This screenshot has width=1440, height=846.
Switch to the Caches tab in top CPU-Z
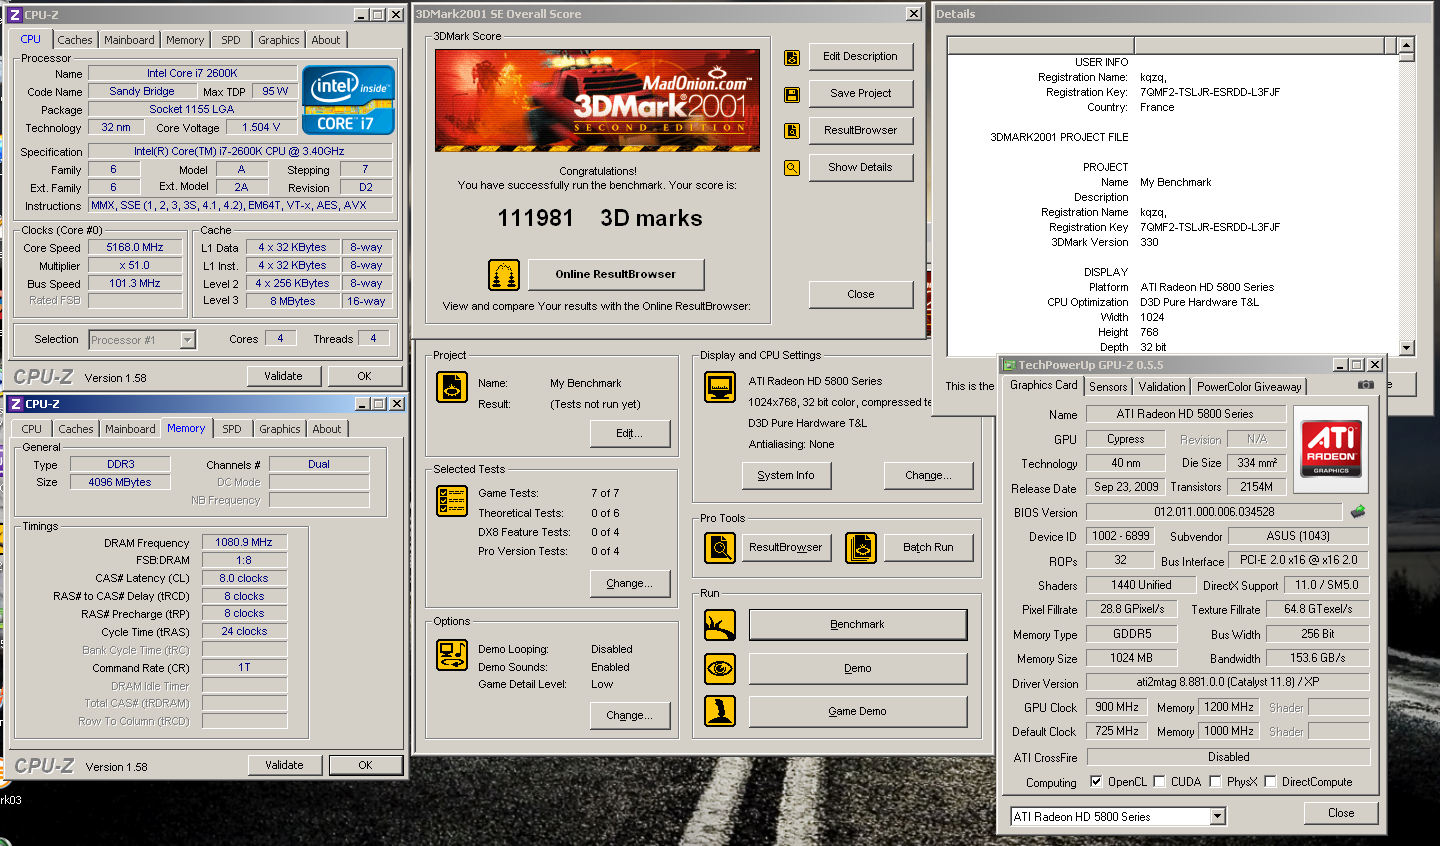point(75,40)
